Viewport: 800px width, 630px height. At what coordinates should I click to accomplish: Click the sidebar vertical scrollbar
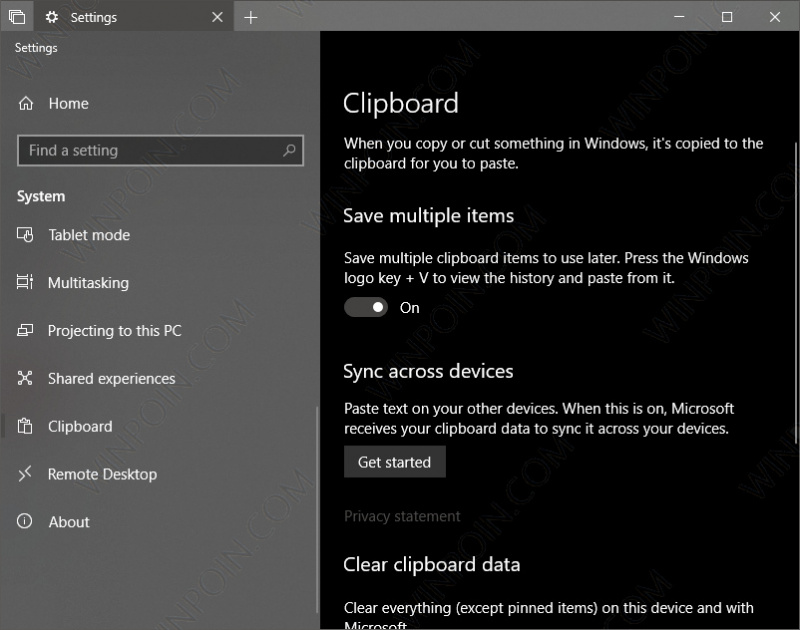[317, 509]
